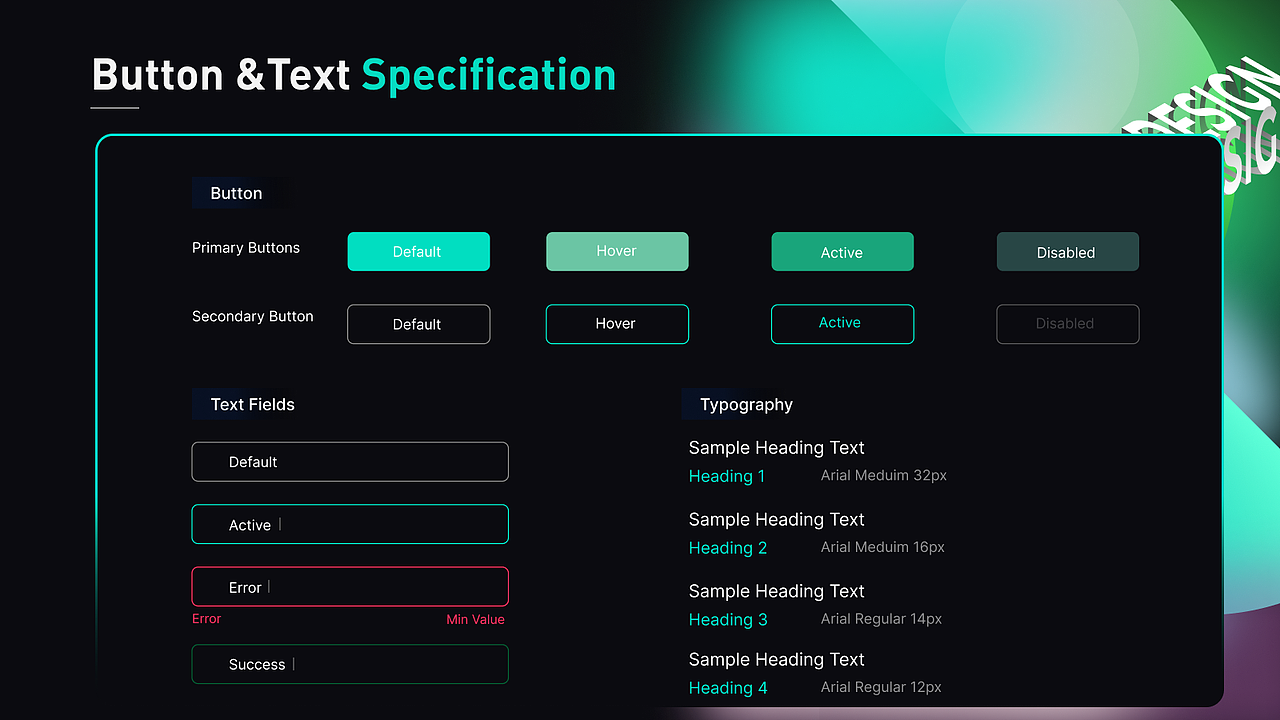Click the primary Default button
Viewport: 1280px width, 720px height.
coord(418,252)
